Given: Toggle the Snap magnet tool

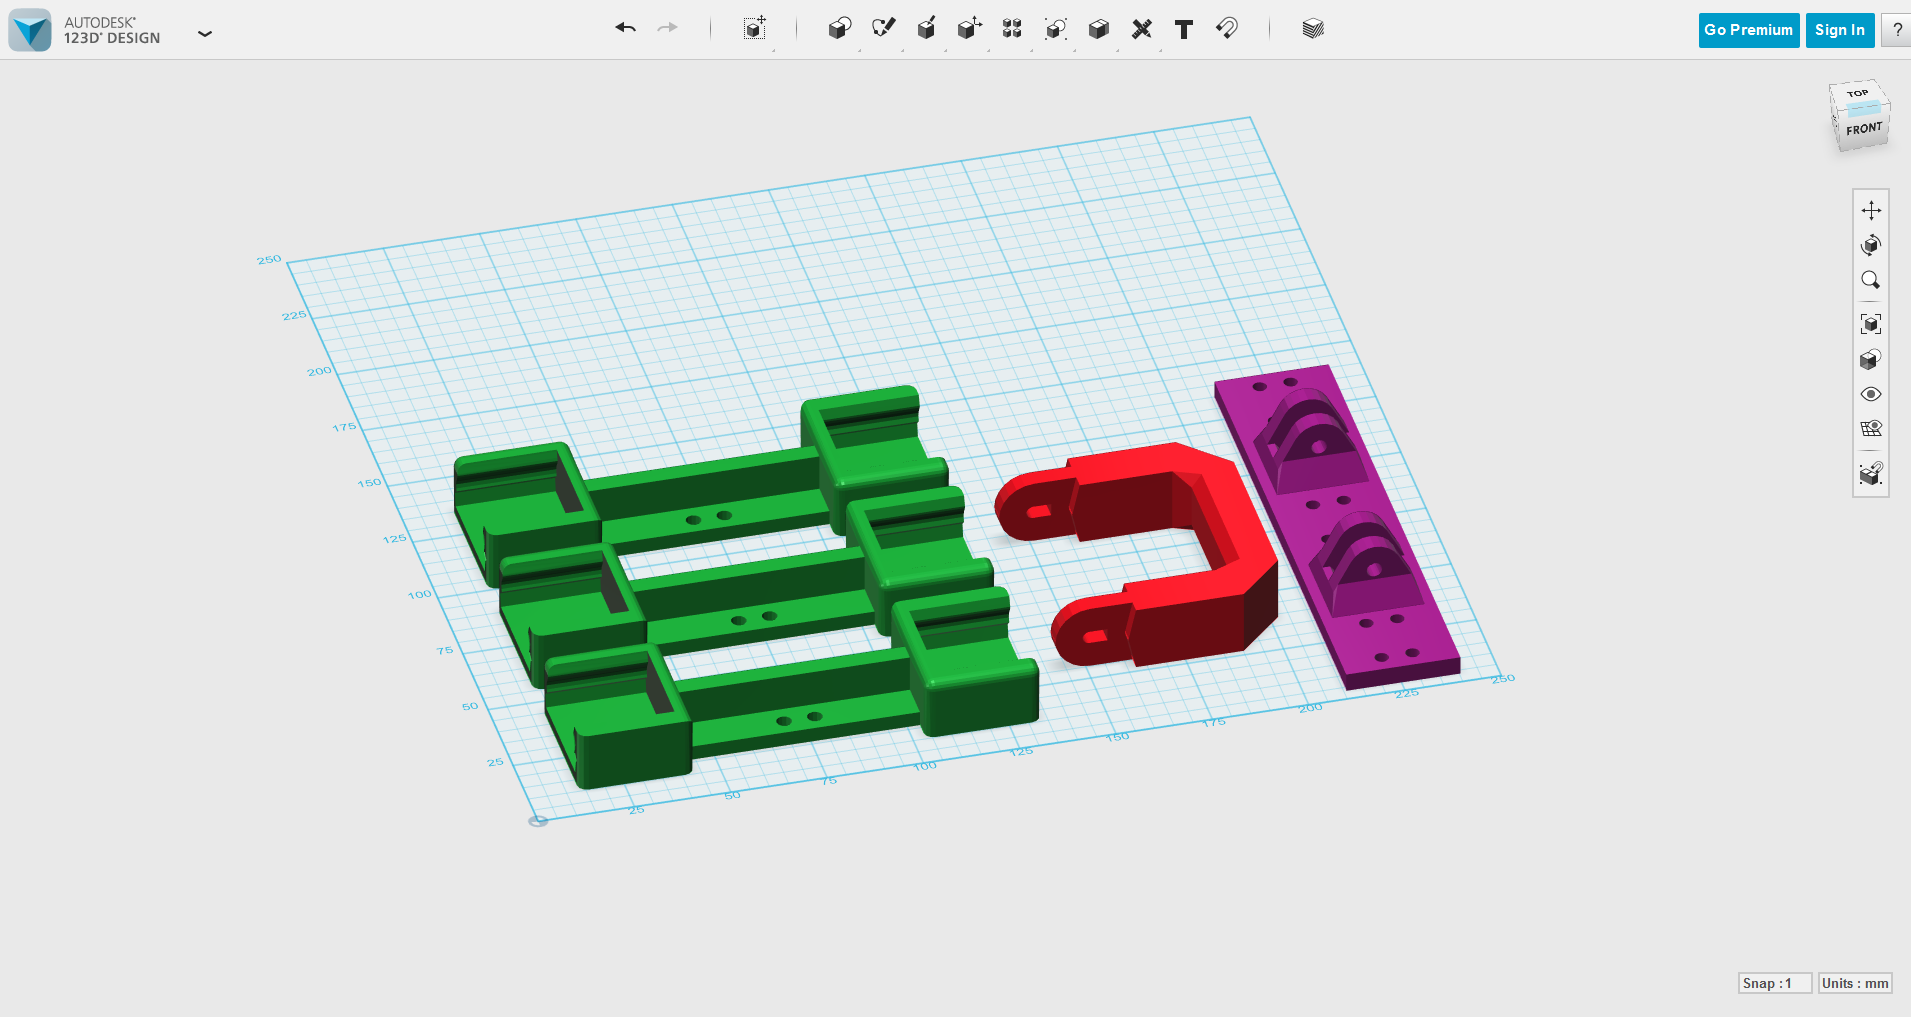Looking at the screenshot, I should click(1227, 29).
